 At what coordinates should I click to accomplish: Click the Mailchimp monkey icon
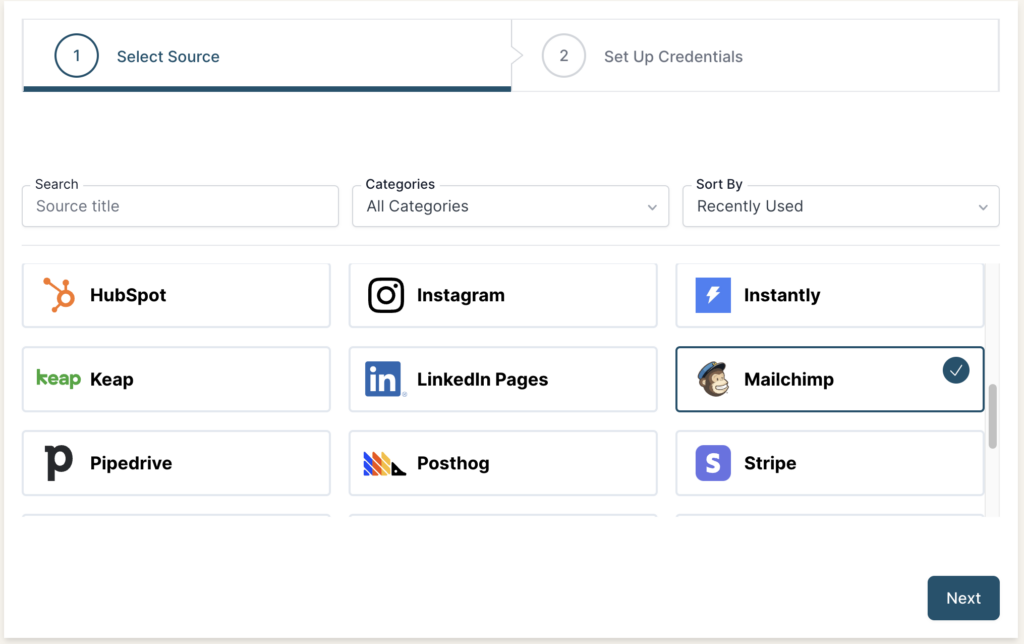(x=713, y=379)
